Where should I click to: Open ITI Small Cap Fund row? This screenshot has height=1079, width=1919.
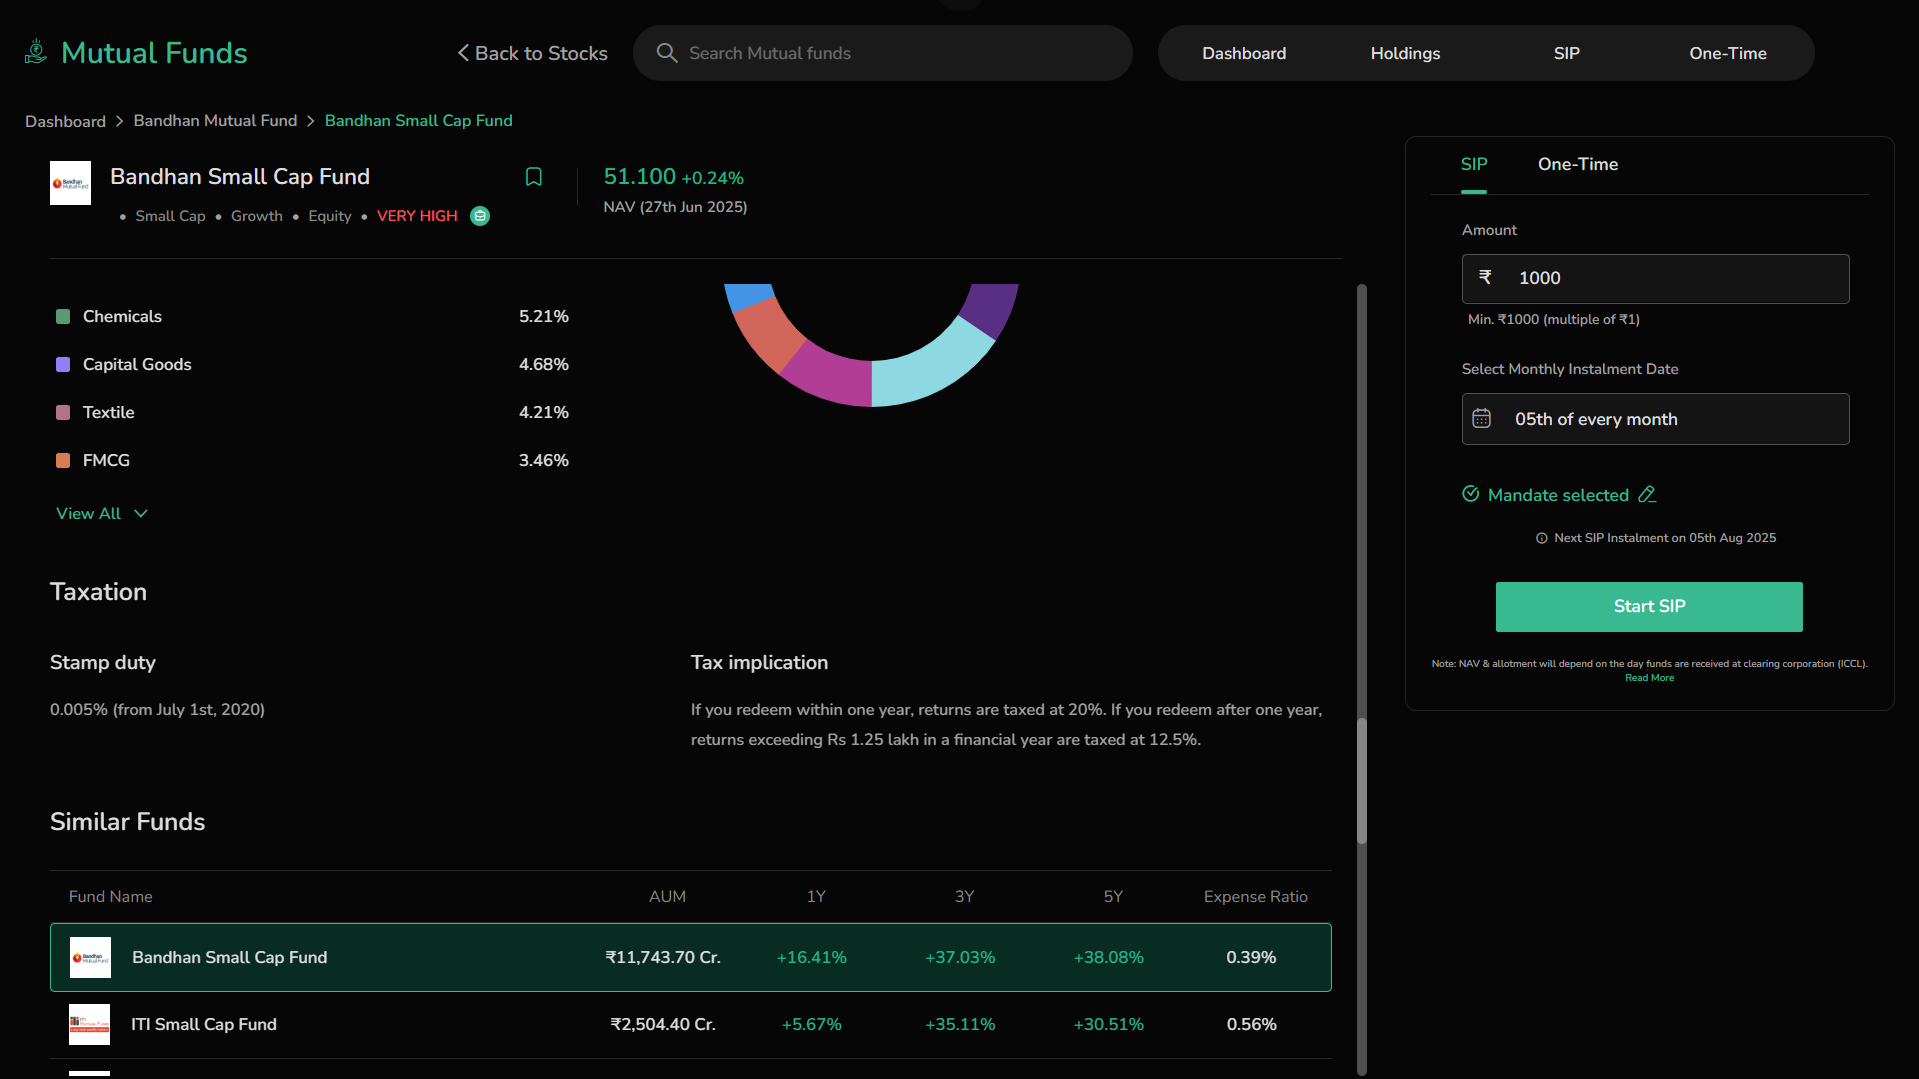[691, 1024]
